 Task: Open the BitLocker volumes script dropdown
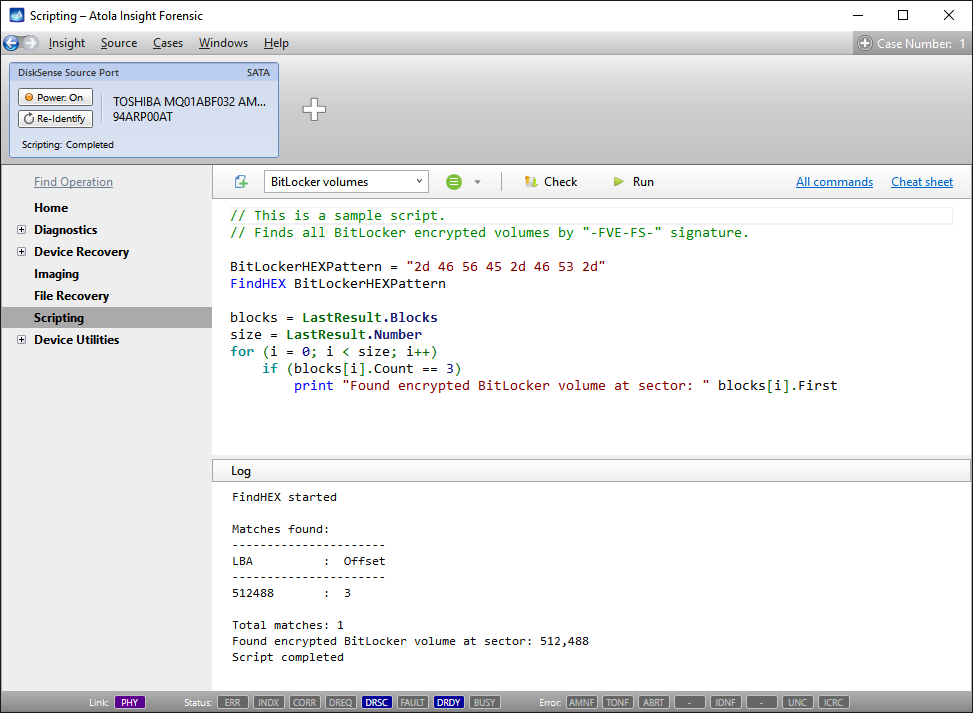[x=346, y=182]
